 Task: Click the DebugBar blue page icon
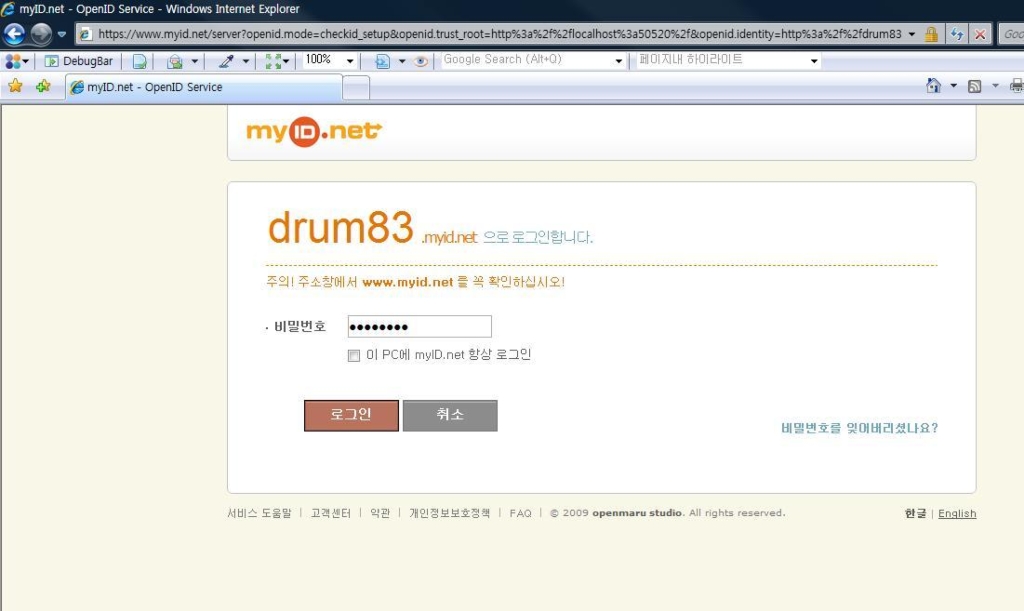[x=382, y=61]
